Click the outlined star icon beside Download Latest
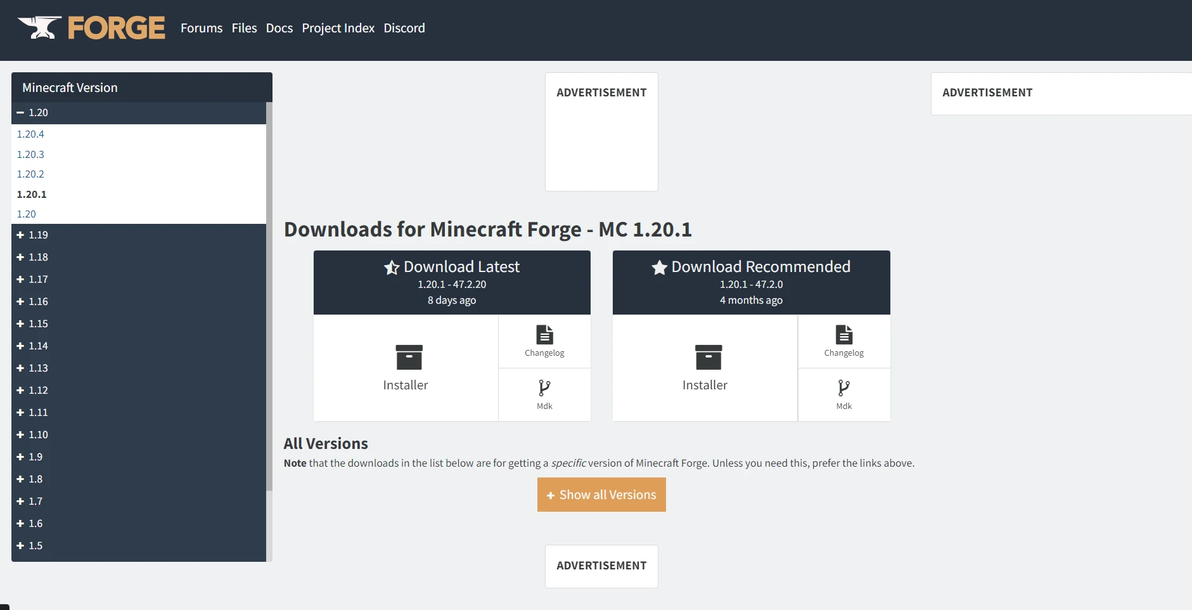Image resolution: width=1192 pixels, height=610 pixels. pyautogui.click(x=392, y=268)
